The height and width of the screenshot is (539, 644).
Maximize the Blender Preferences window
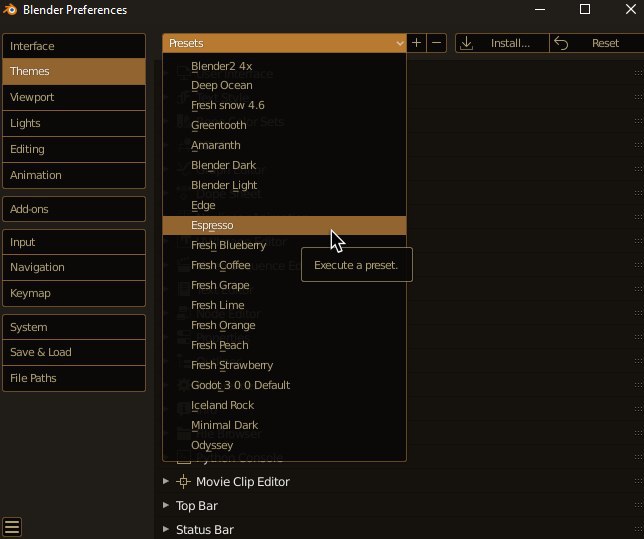click(x=585, y=9)
